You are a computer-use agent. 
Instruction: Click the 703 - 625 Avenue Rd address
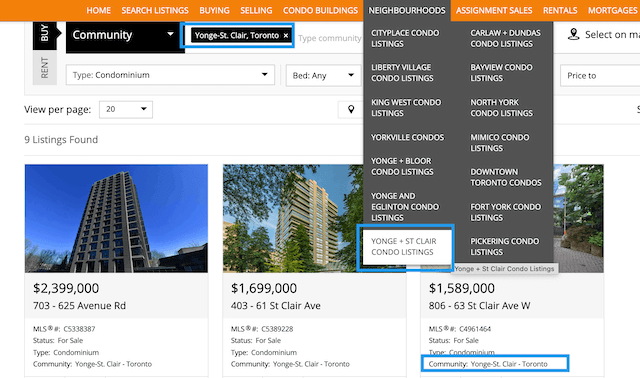[x=80, y=306]
